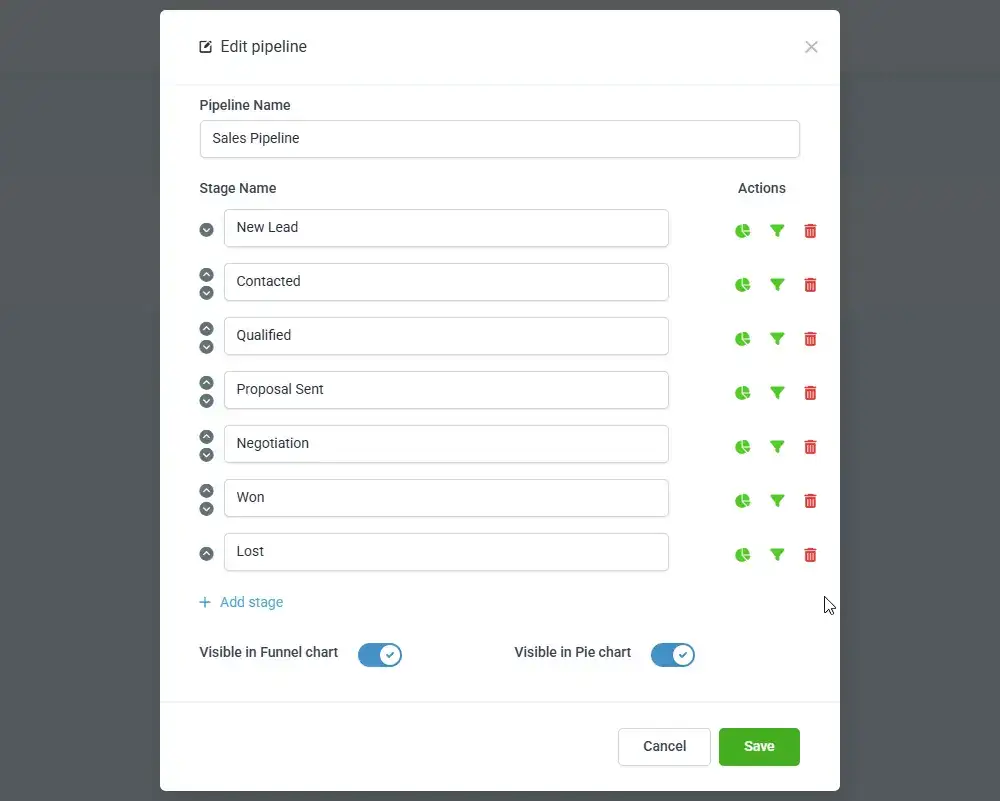Delete the Proposal Sent stage
1000x801 pixels.
tap(810, 393)
